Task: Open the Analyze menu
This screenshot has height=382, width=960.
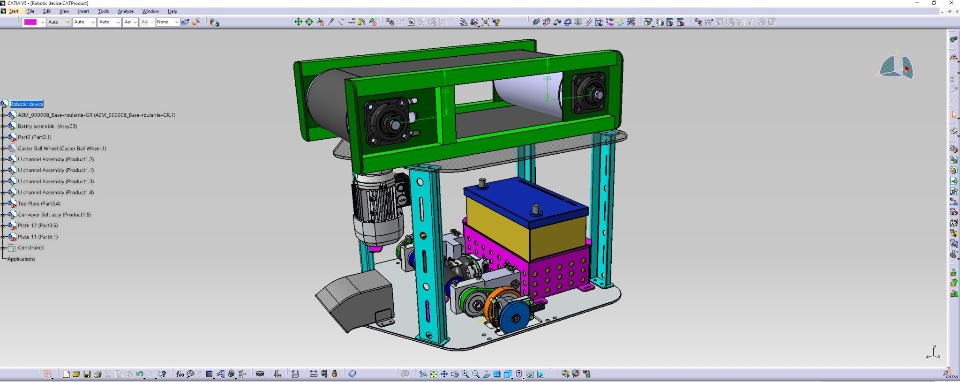Action: pos(126,11)
